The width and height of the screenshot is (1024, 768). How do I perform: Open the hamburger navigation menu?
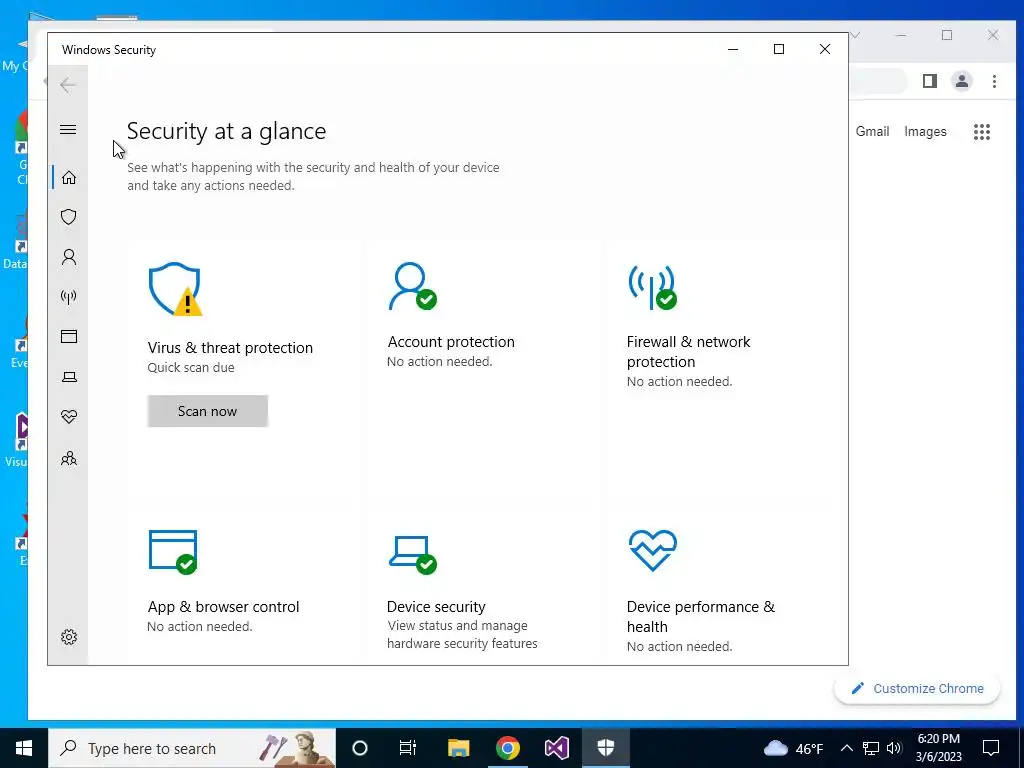(68, 129)
